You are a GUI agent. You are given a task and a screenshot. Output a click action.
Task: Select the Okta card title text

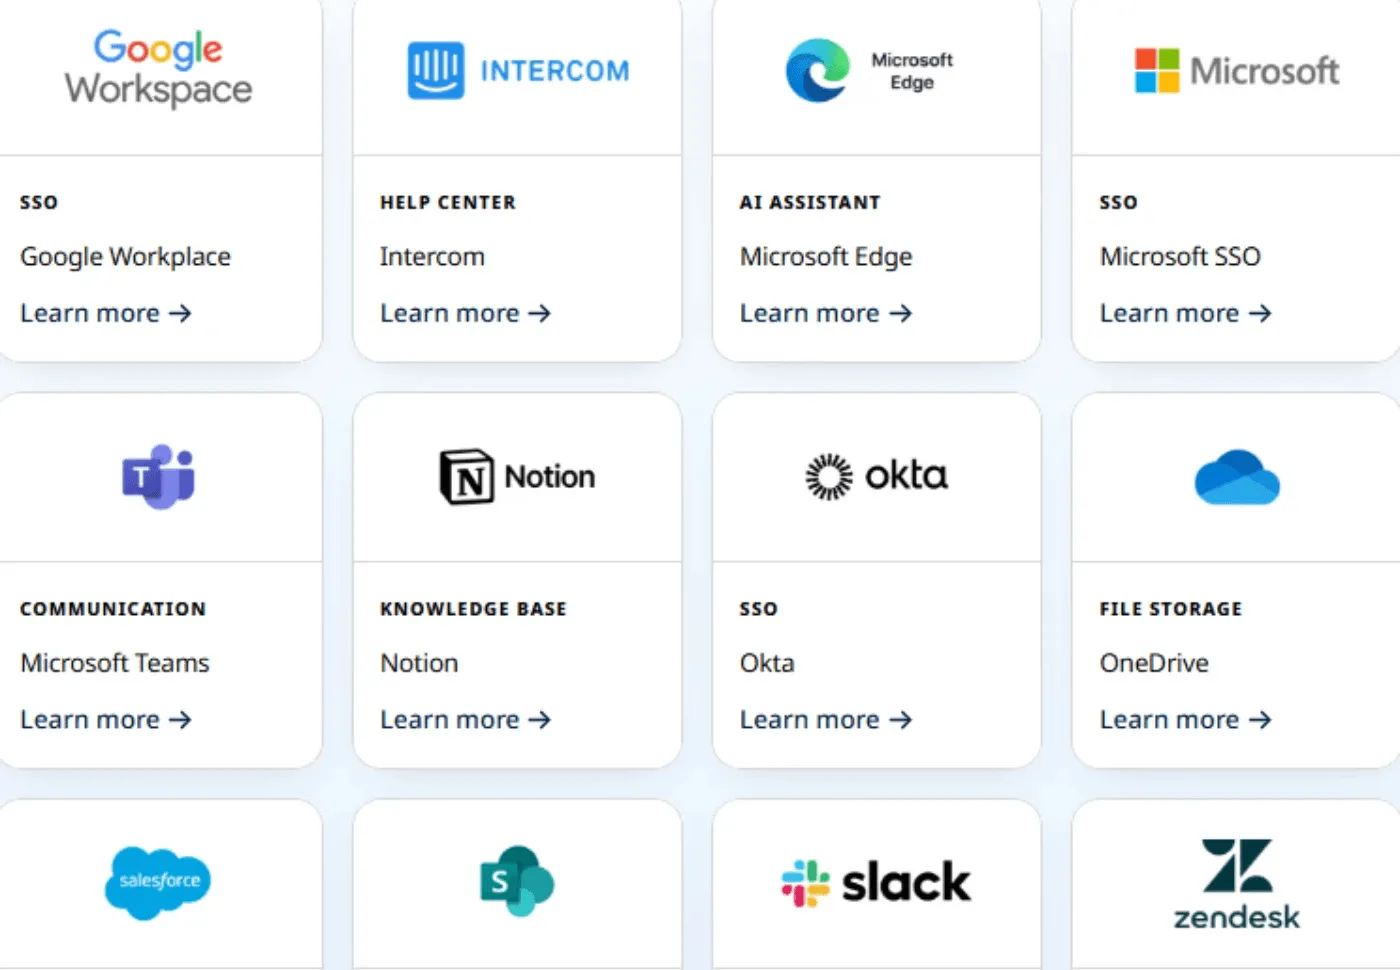(x=767, y=663)
